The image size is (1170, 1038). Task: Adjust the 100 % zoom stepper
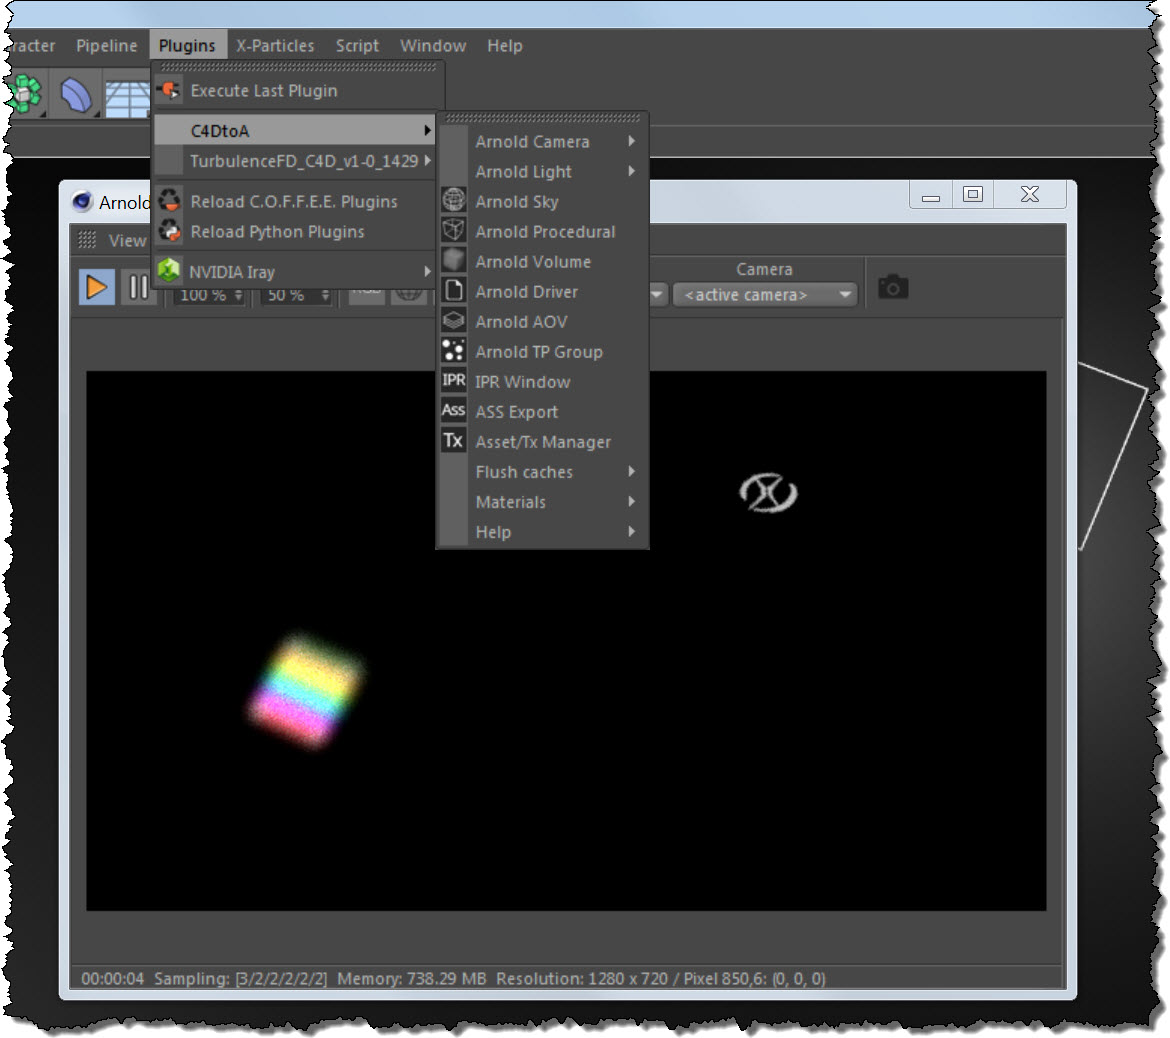point(238,296)
